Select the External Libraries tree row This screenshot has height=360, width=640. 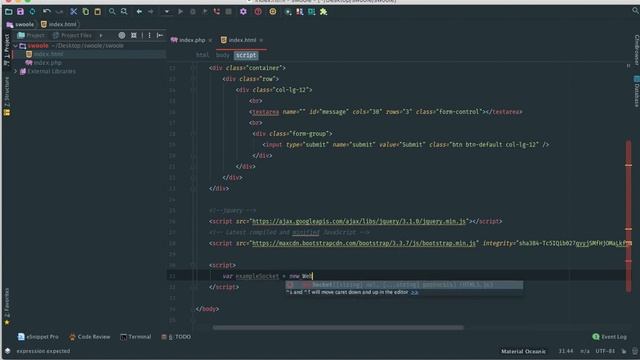tap(47, 71)
